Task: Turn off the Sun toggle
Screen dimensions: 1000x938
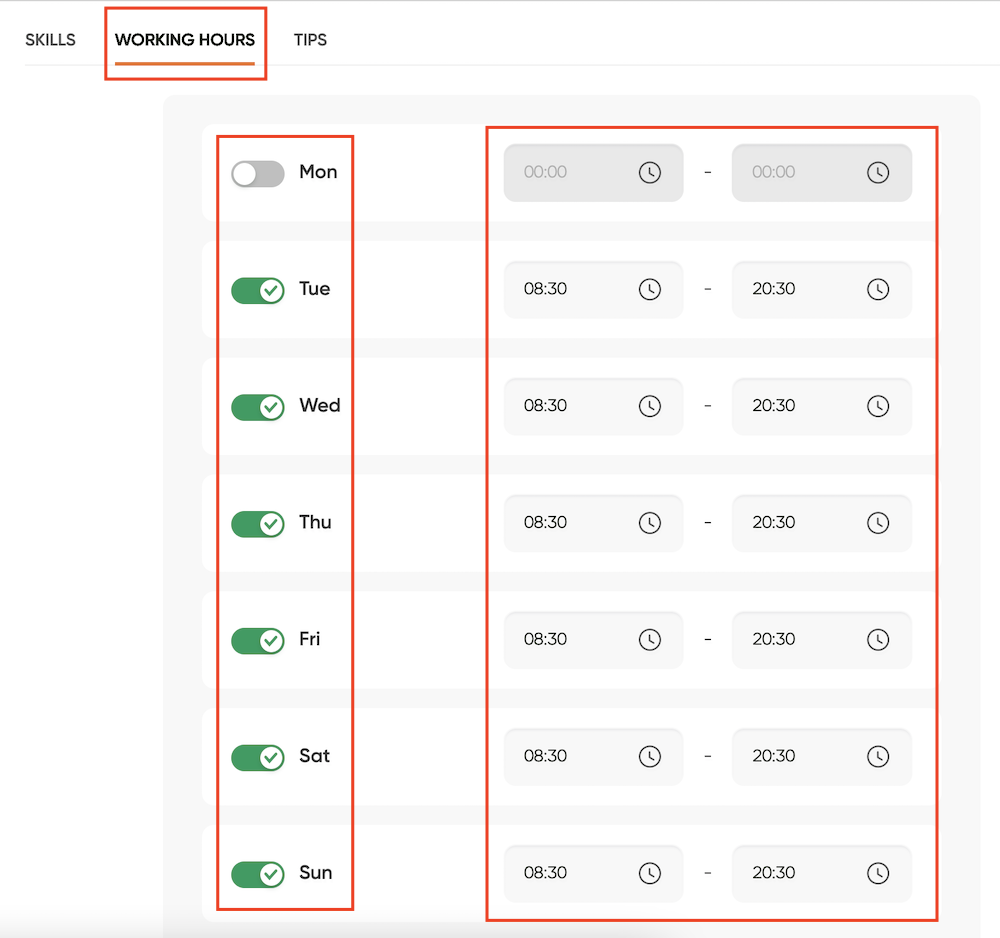Action: click(x=258, y=874)
